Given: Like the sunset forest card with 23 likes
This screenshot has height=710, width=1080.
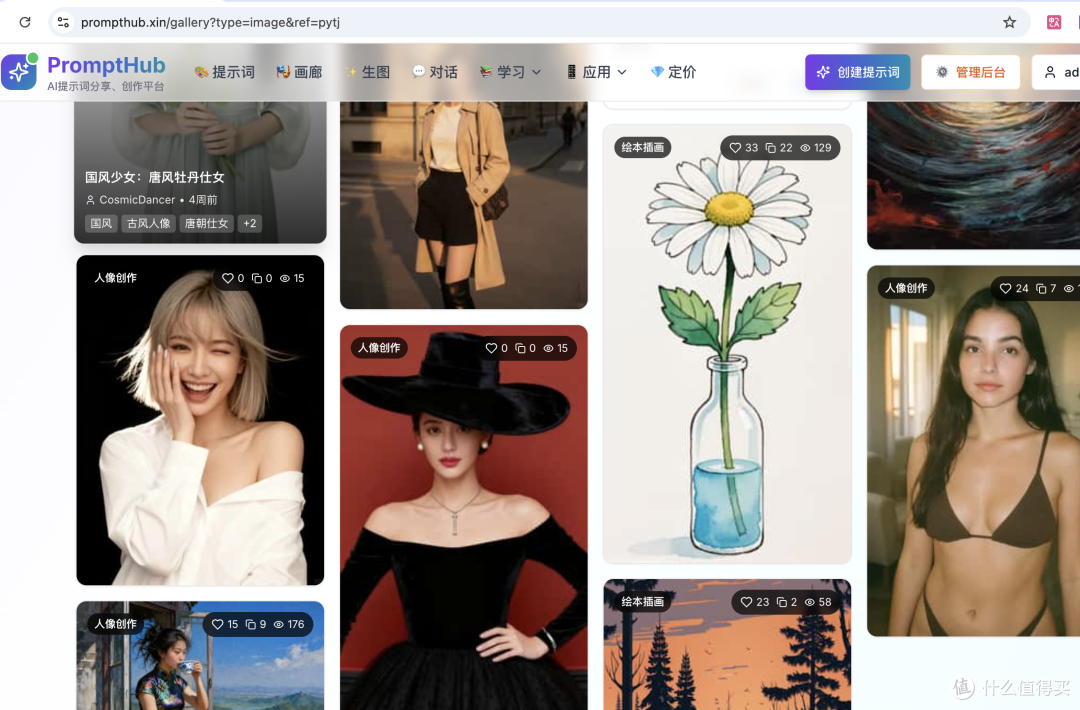Looking at the screenshot, I should tap(746, 602).
